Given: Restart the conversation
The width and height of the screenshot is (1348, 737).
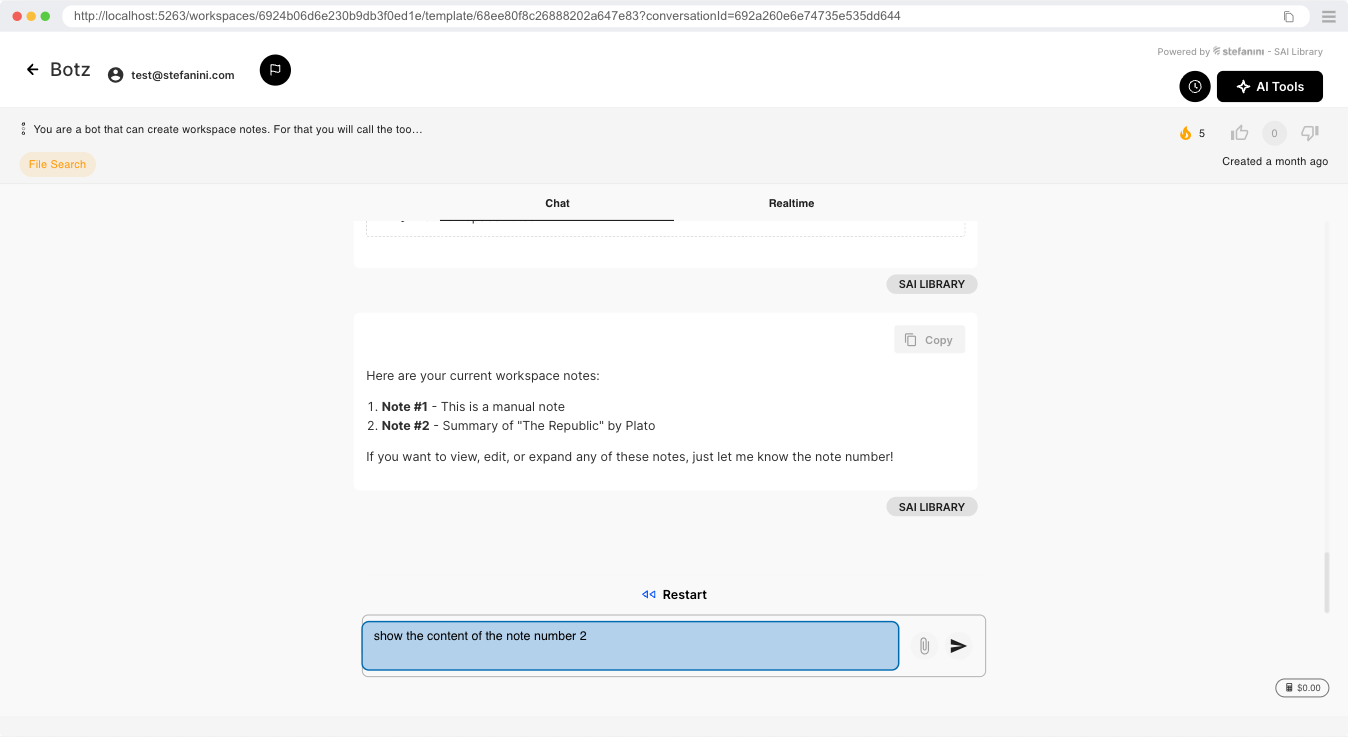Looking at the screenshot, I should [x=674, y=594].
